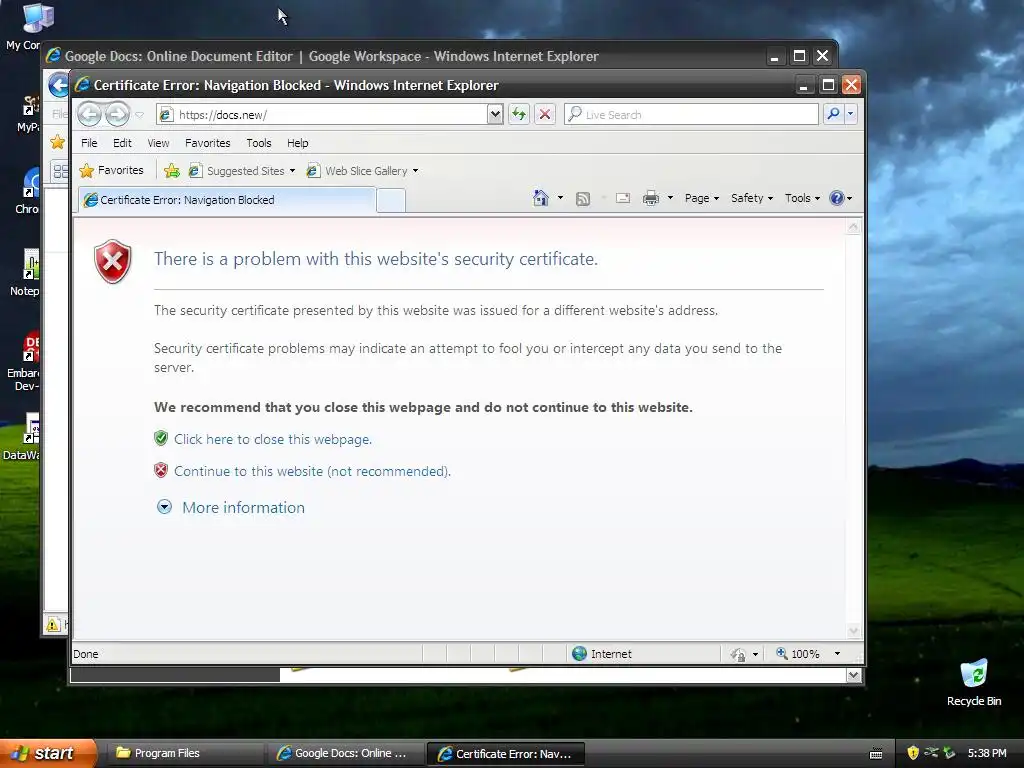This screenshot has height=768, width=1024.
Task: Click the Live Search input box
Action: (x=691, y=115)
